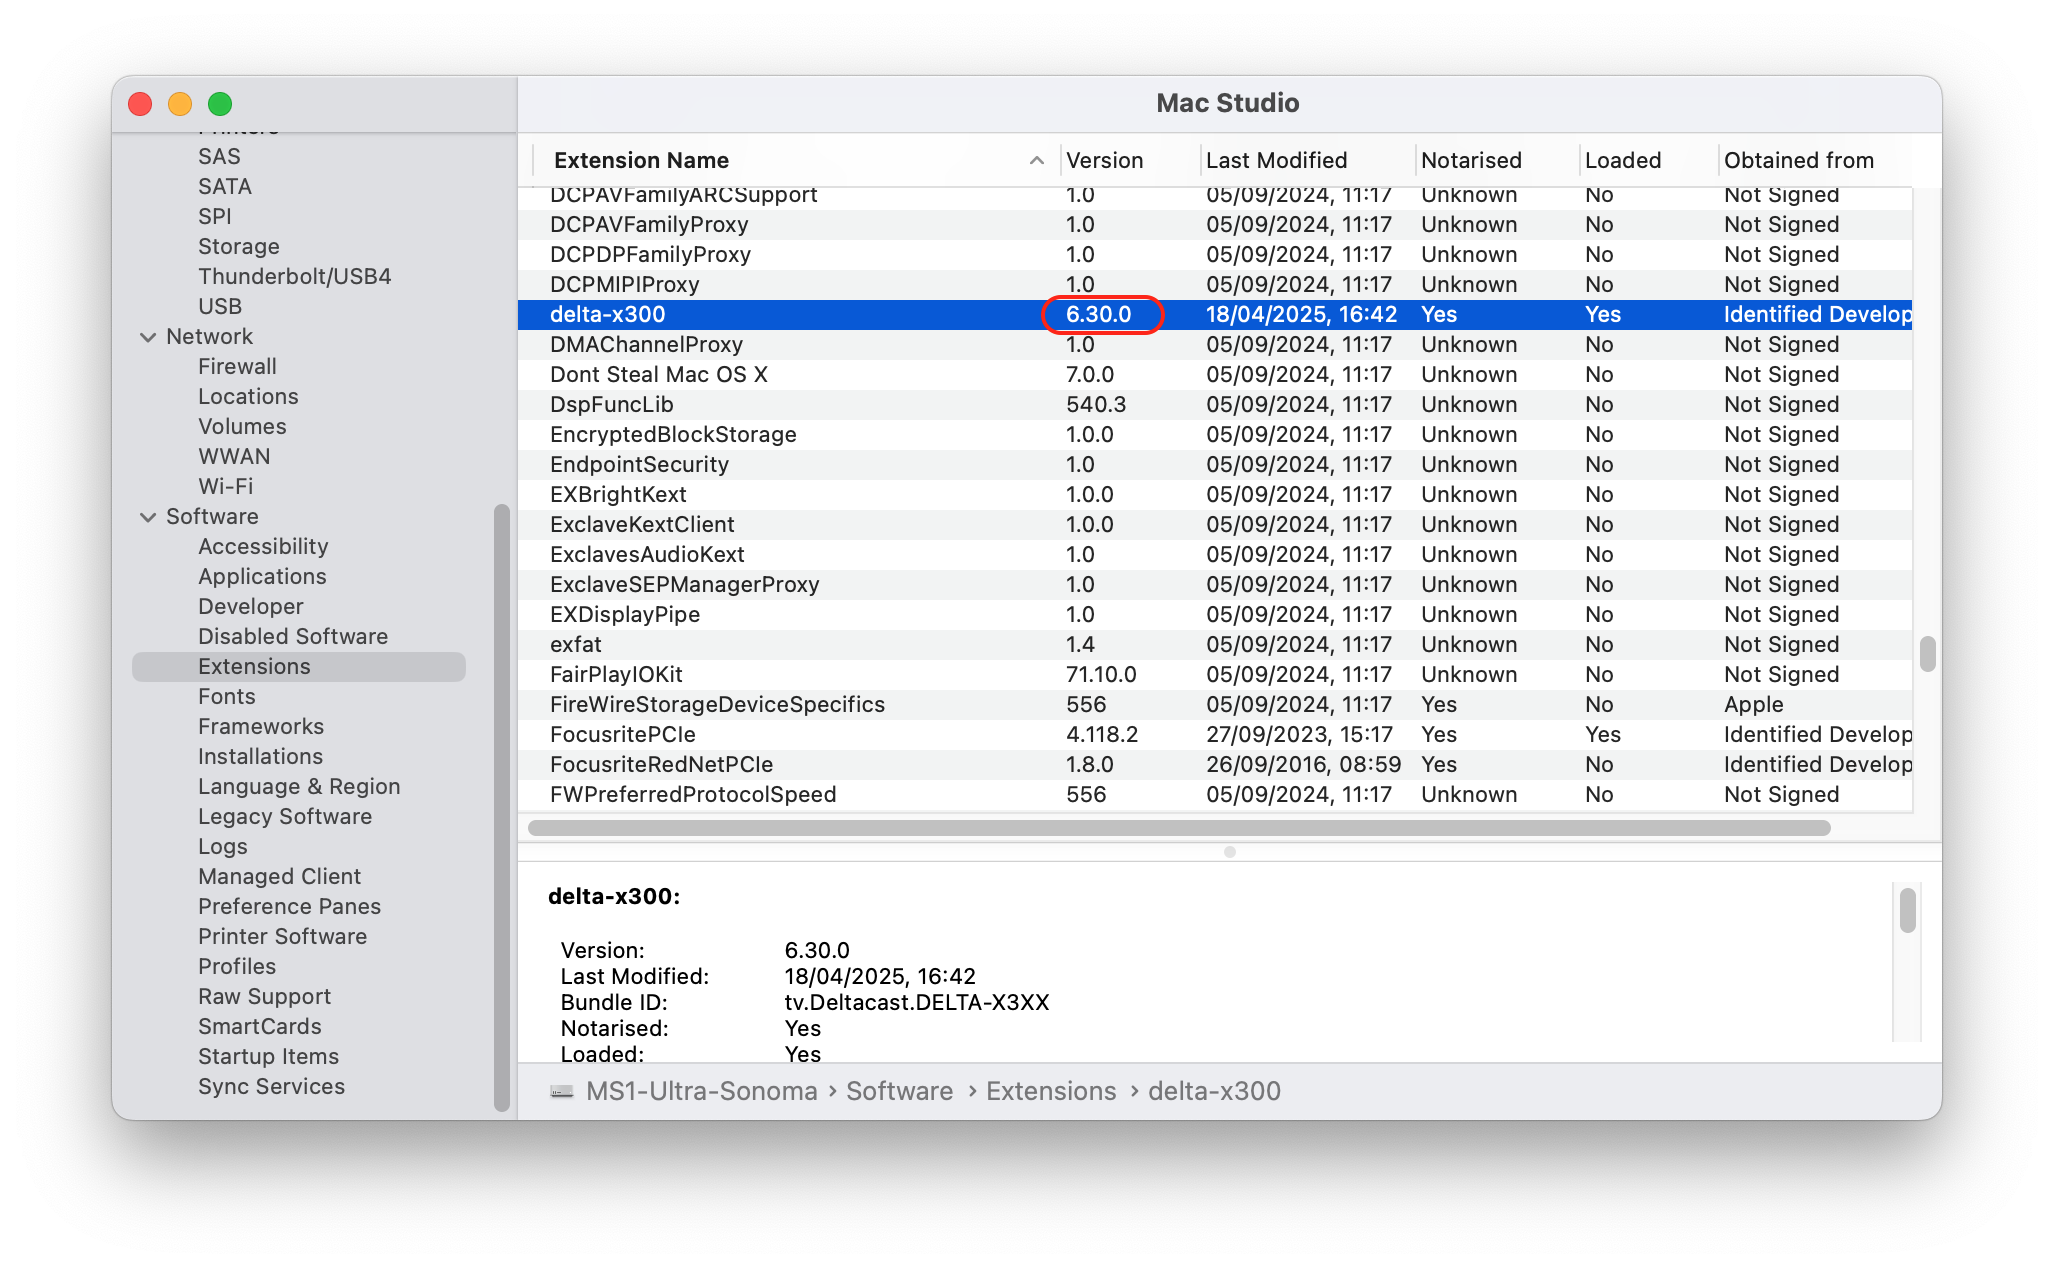Select the DCPMIPIProxy extension row
Viewport: 2054px width, 1268px height.
click(x=1215, y=285)
